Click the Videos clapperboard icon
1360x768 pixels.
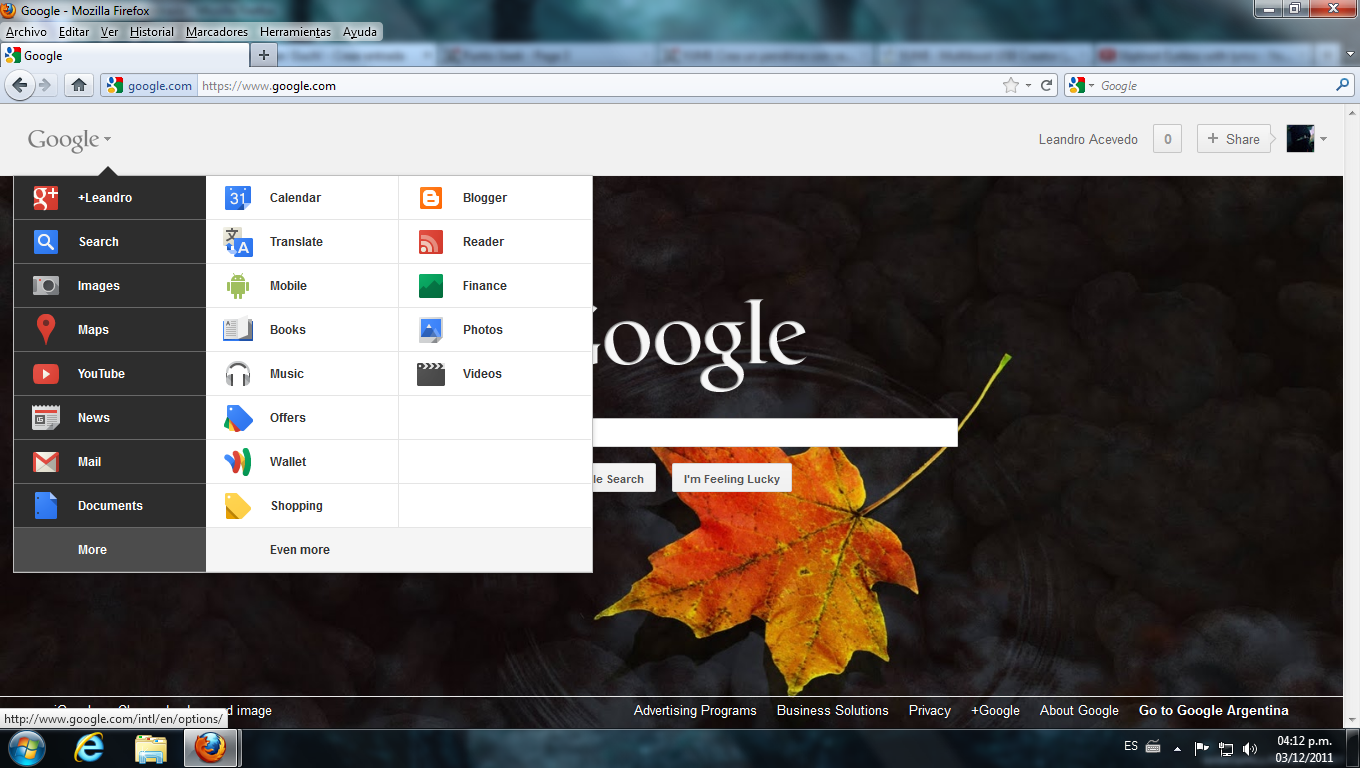pyautogui.click(x=431, y=374)
